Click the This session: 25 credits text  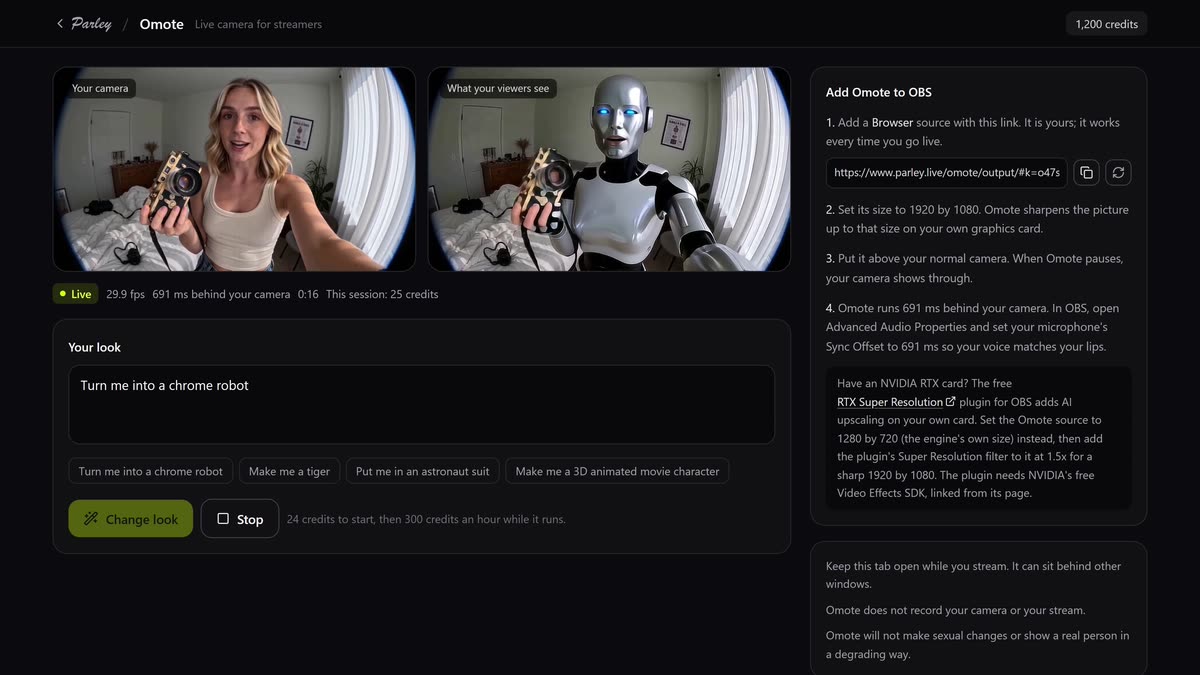[x=382, y=294]
